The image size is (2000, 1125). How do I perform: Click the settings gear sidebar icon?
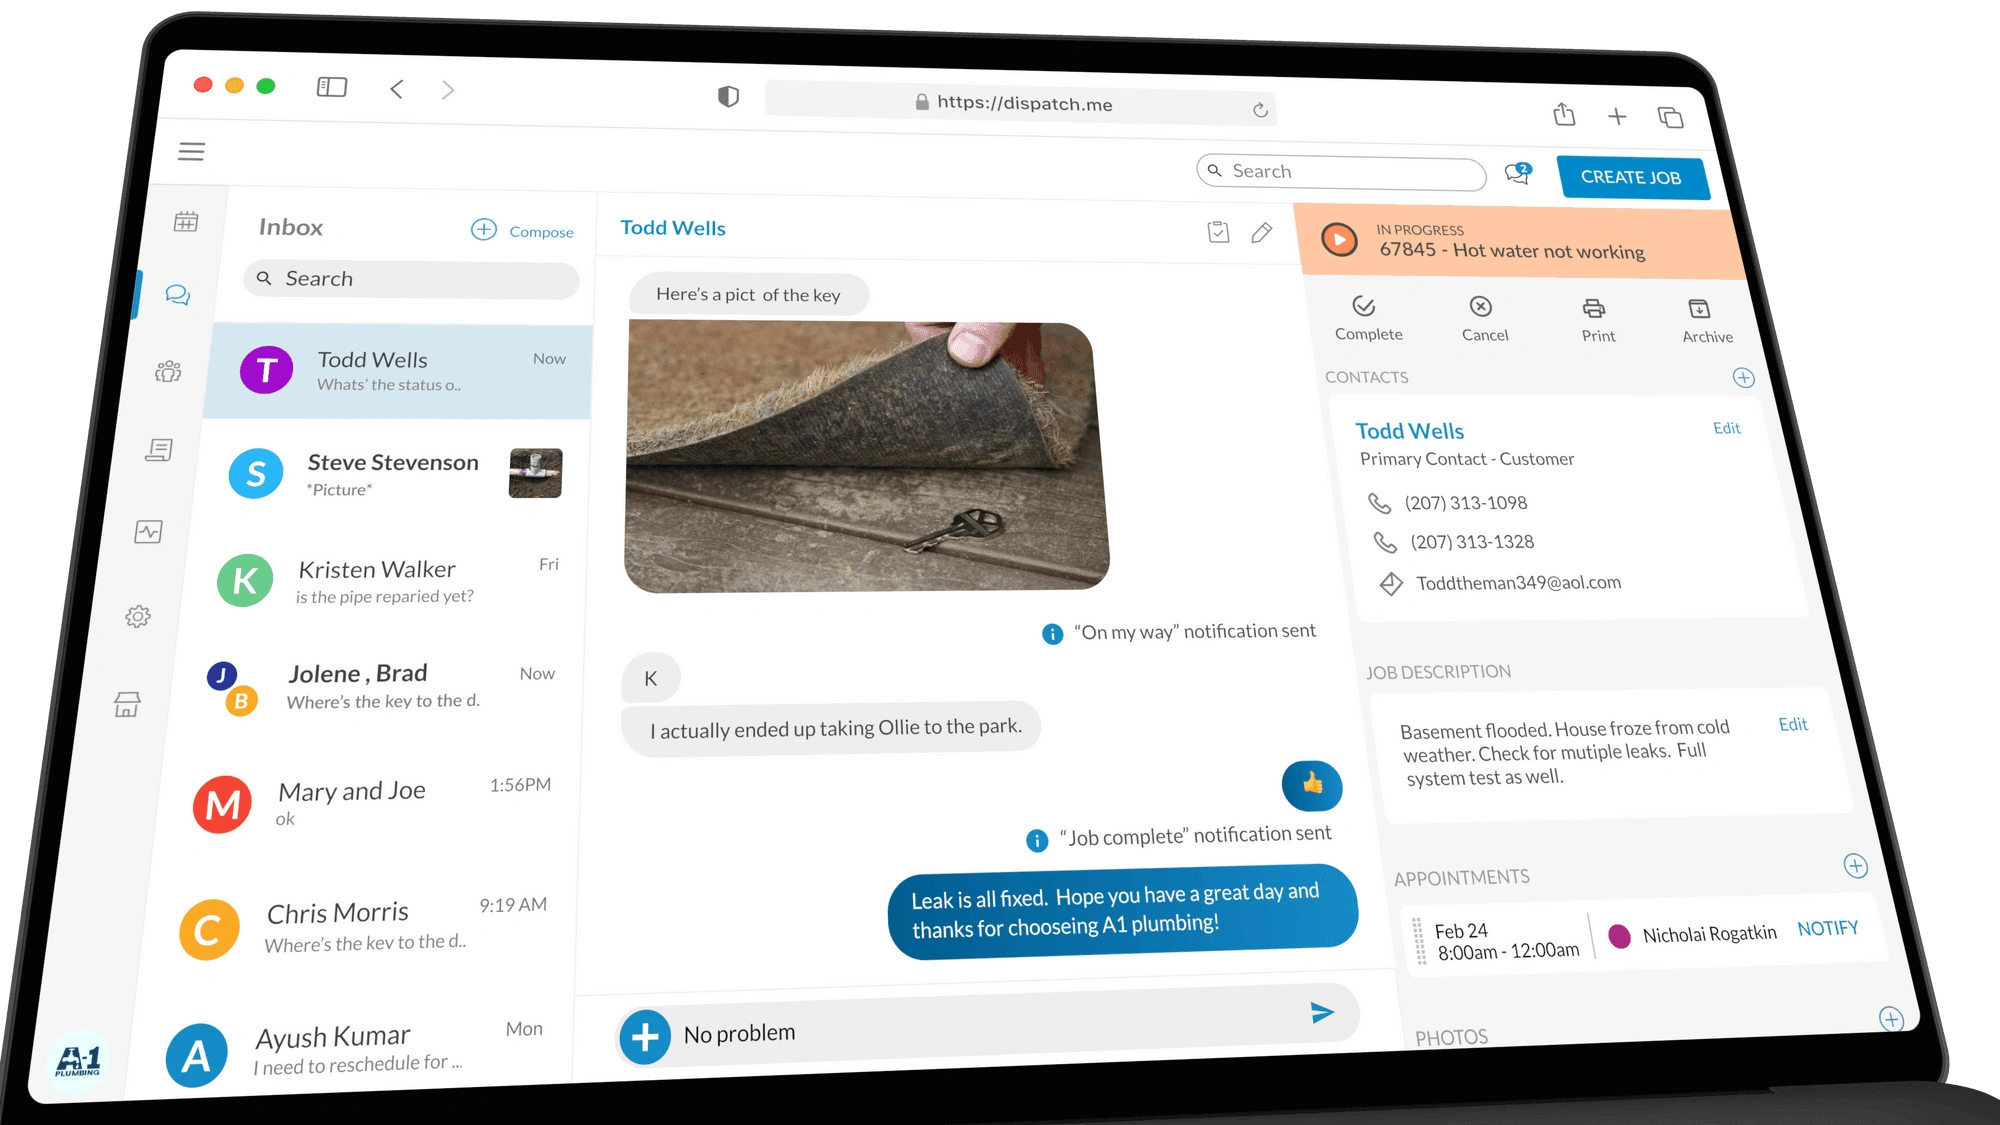click(137, 614)
